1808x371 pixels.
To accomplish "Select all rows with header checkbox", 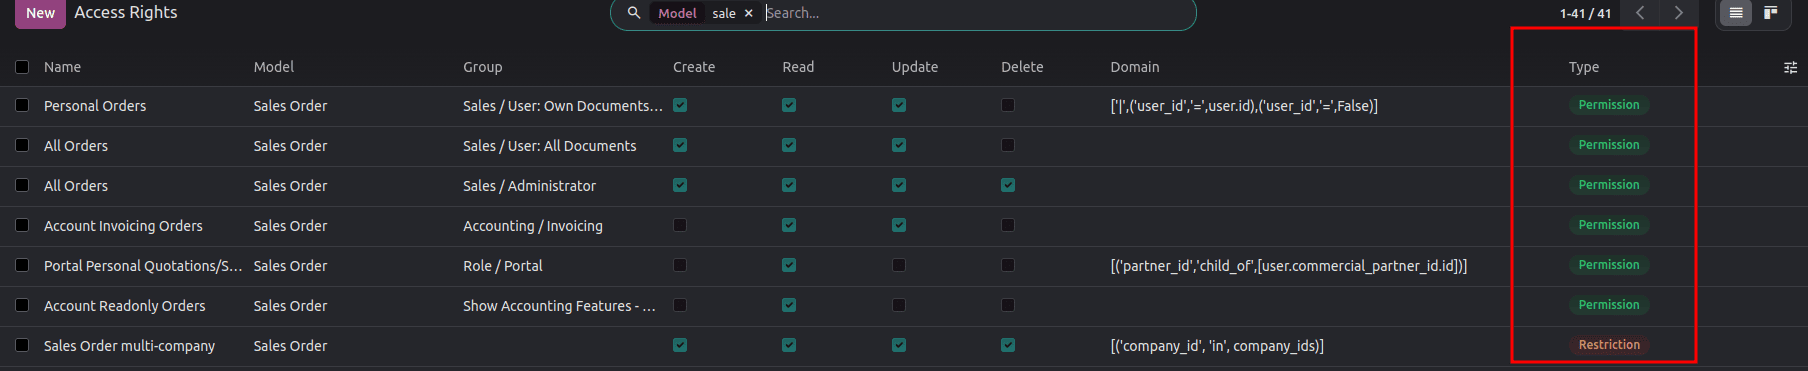I will [22, 67].
